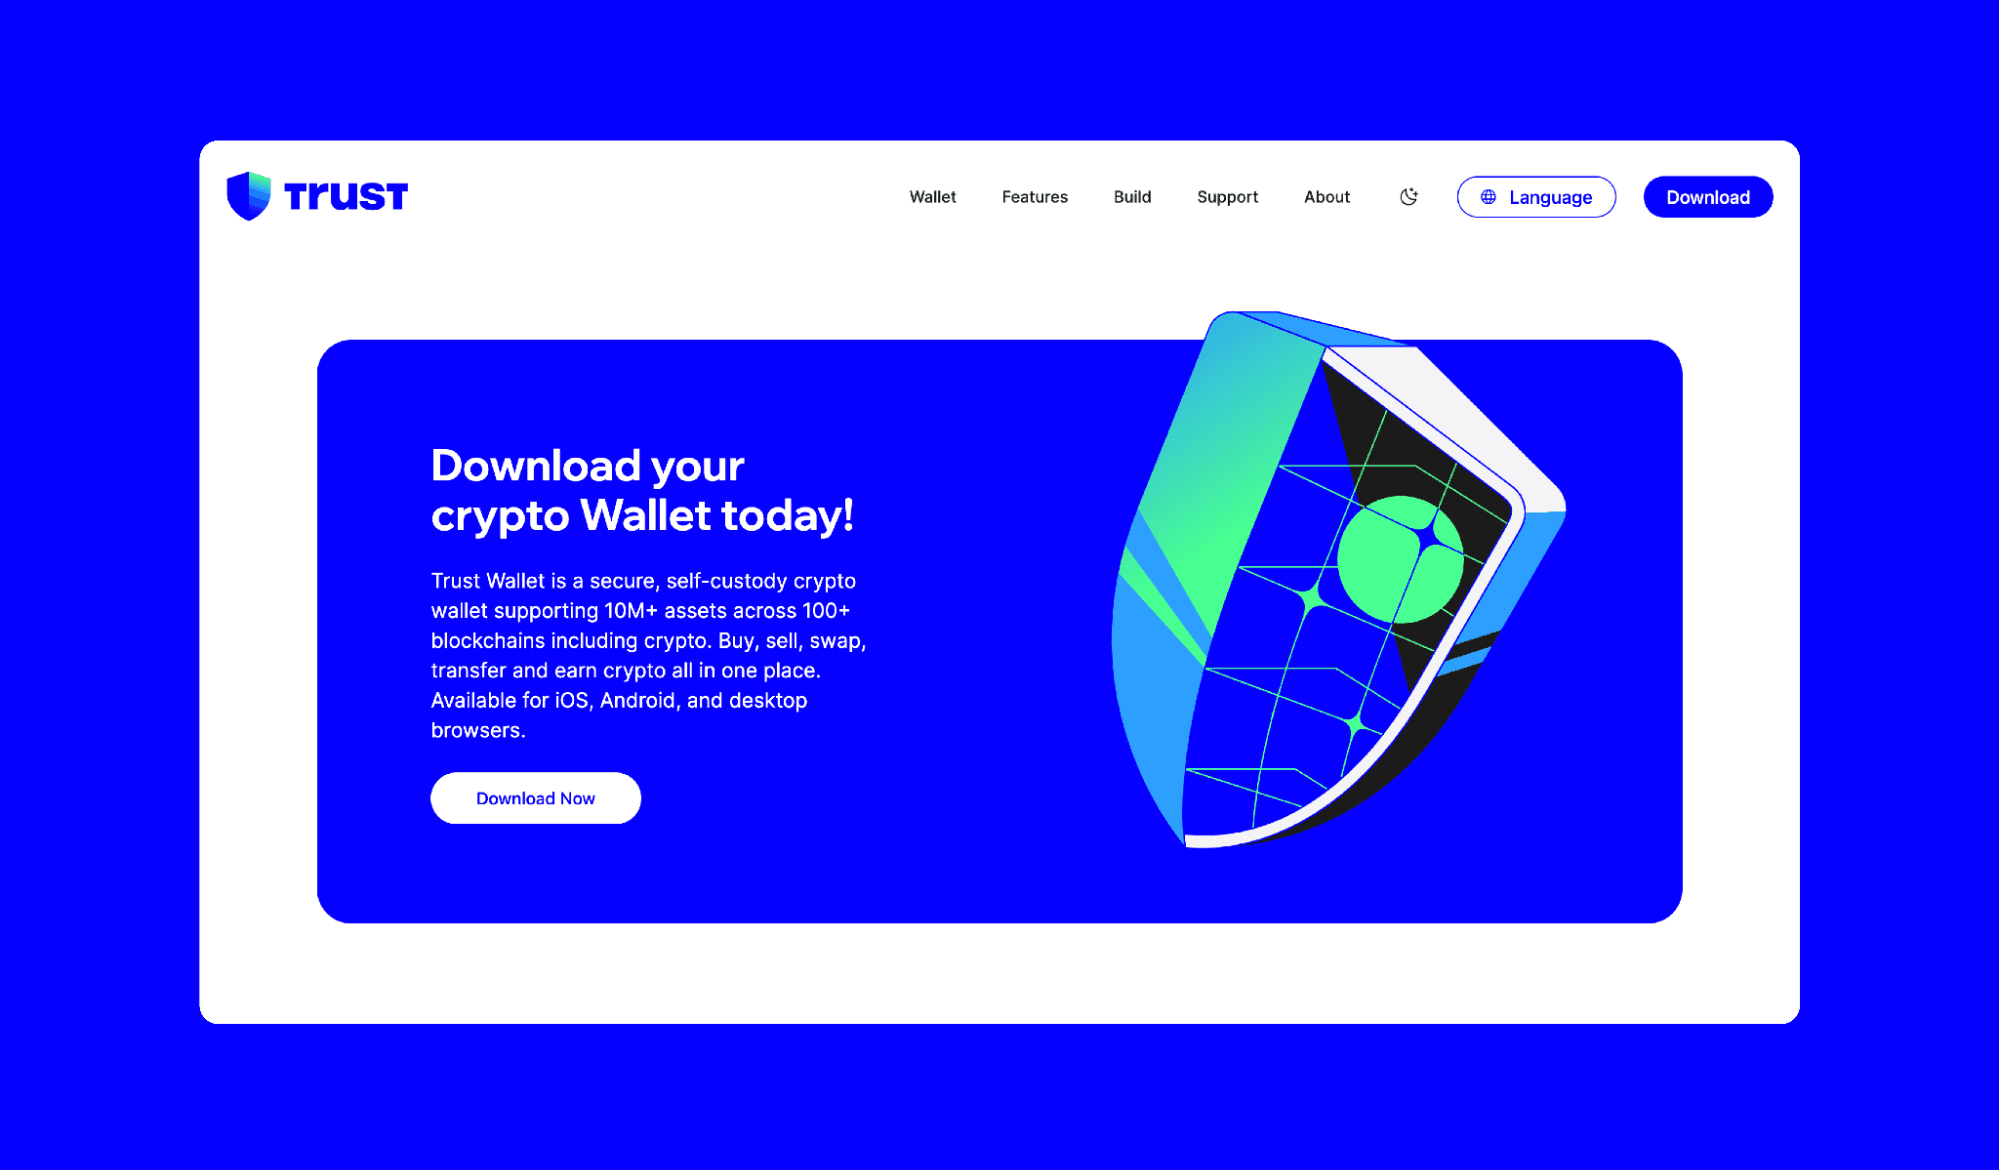Click the top-right Download button
Image resolution: width=1999 pixels, height=1171 pixels.
(1708, 195)
